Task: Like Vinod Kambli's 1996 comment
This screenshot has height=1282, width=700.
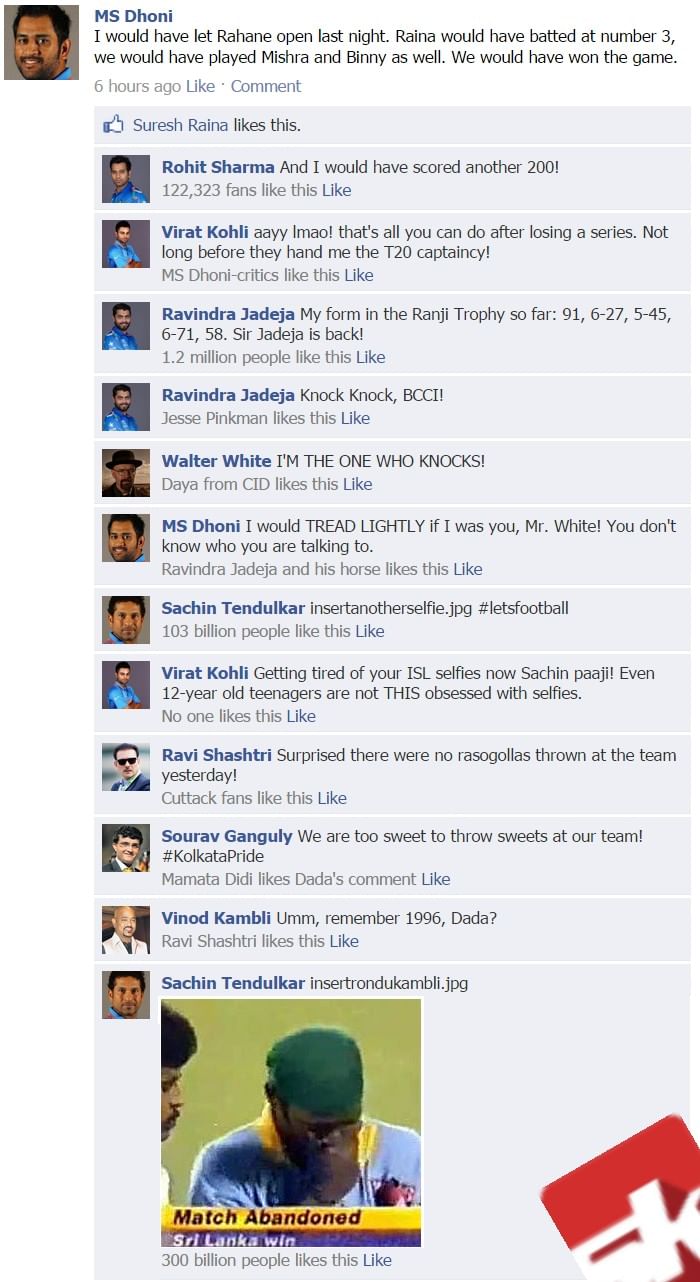Action: (343, 941)
